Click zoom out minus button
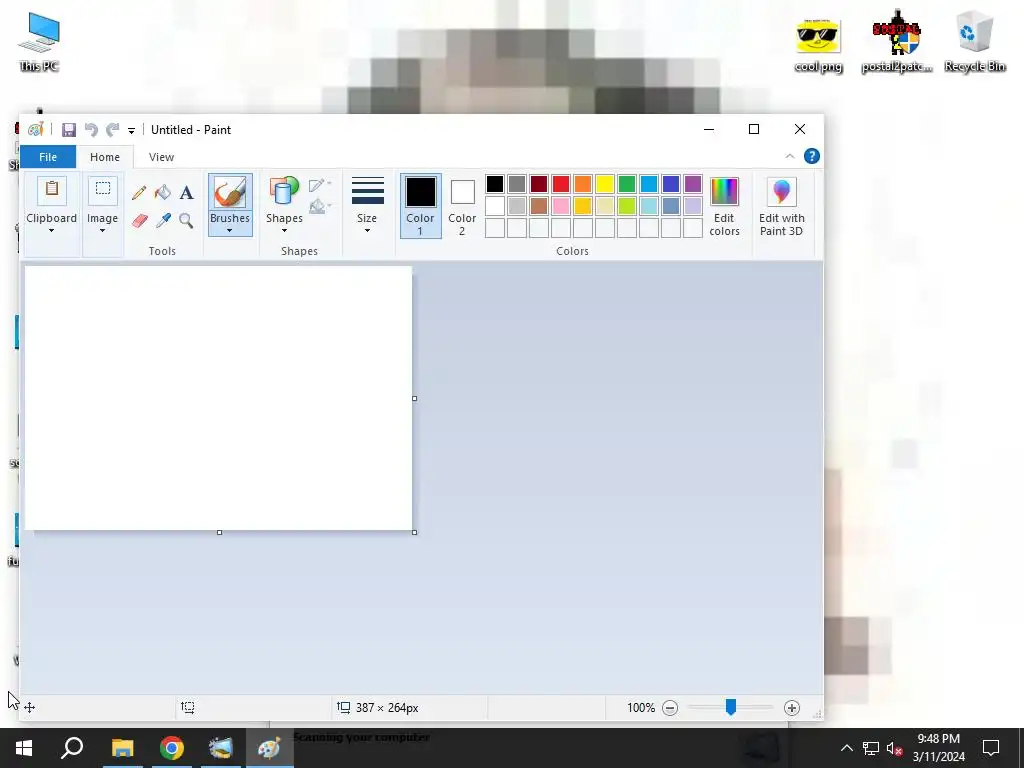The width and height of the screenshot is (1024, 768). 669,708
